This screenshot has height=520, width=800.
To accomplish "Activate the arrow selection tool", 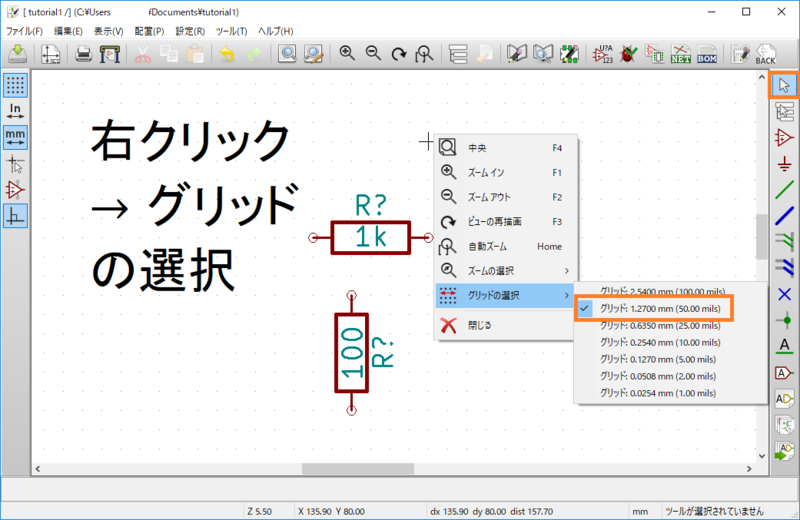I will 783,85.
